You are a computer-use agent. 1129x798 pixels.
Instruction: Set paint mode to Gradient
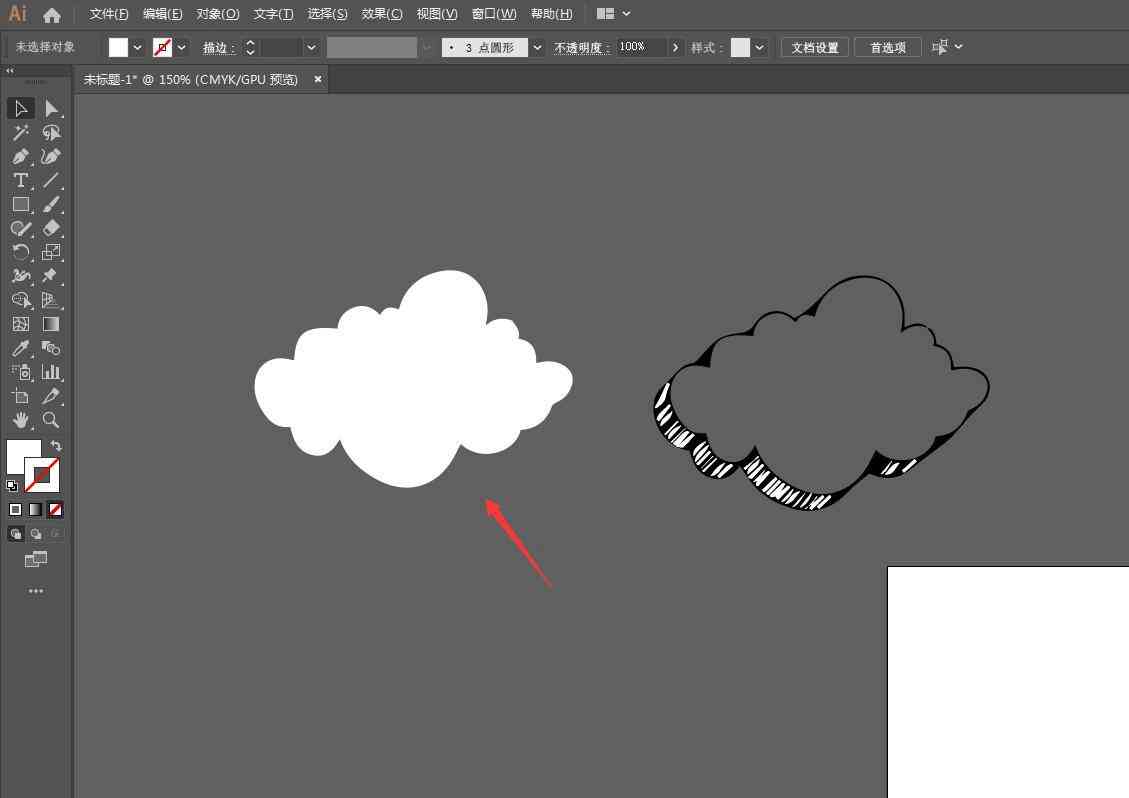[x=35, y=510]
